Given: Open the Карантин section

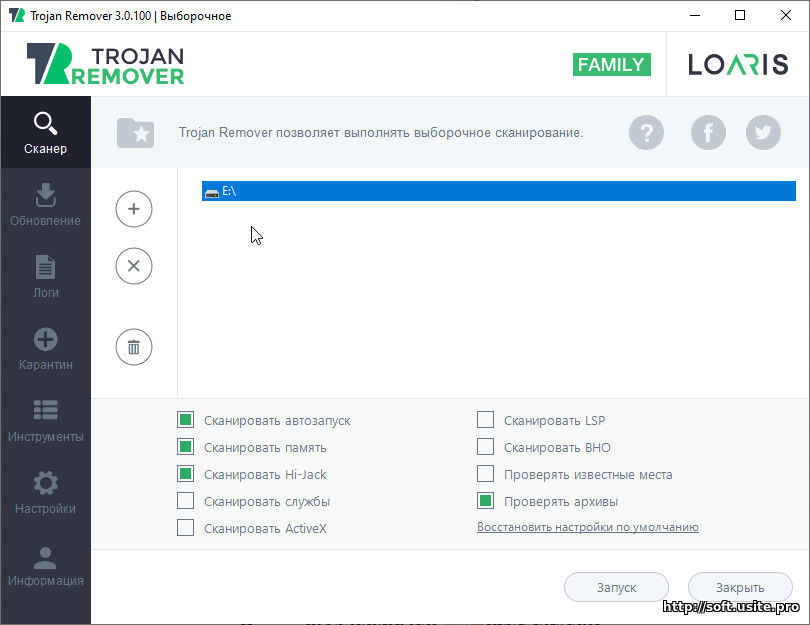Looking at the screenshot, I should coord(45,349).
